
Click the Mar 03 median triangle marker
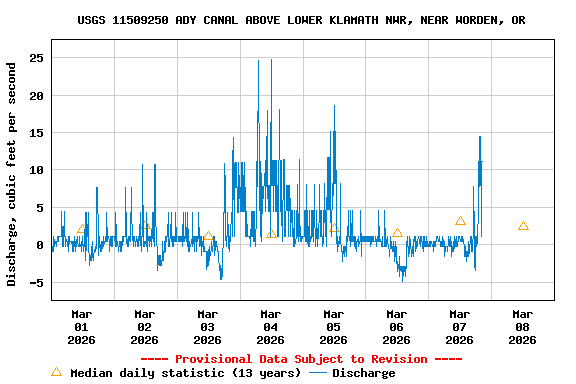pos(208,236)
